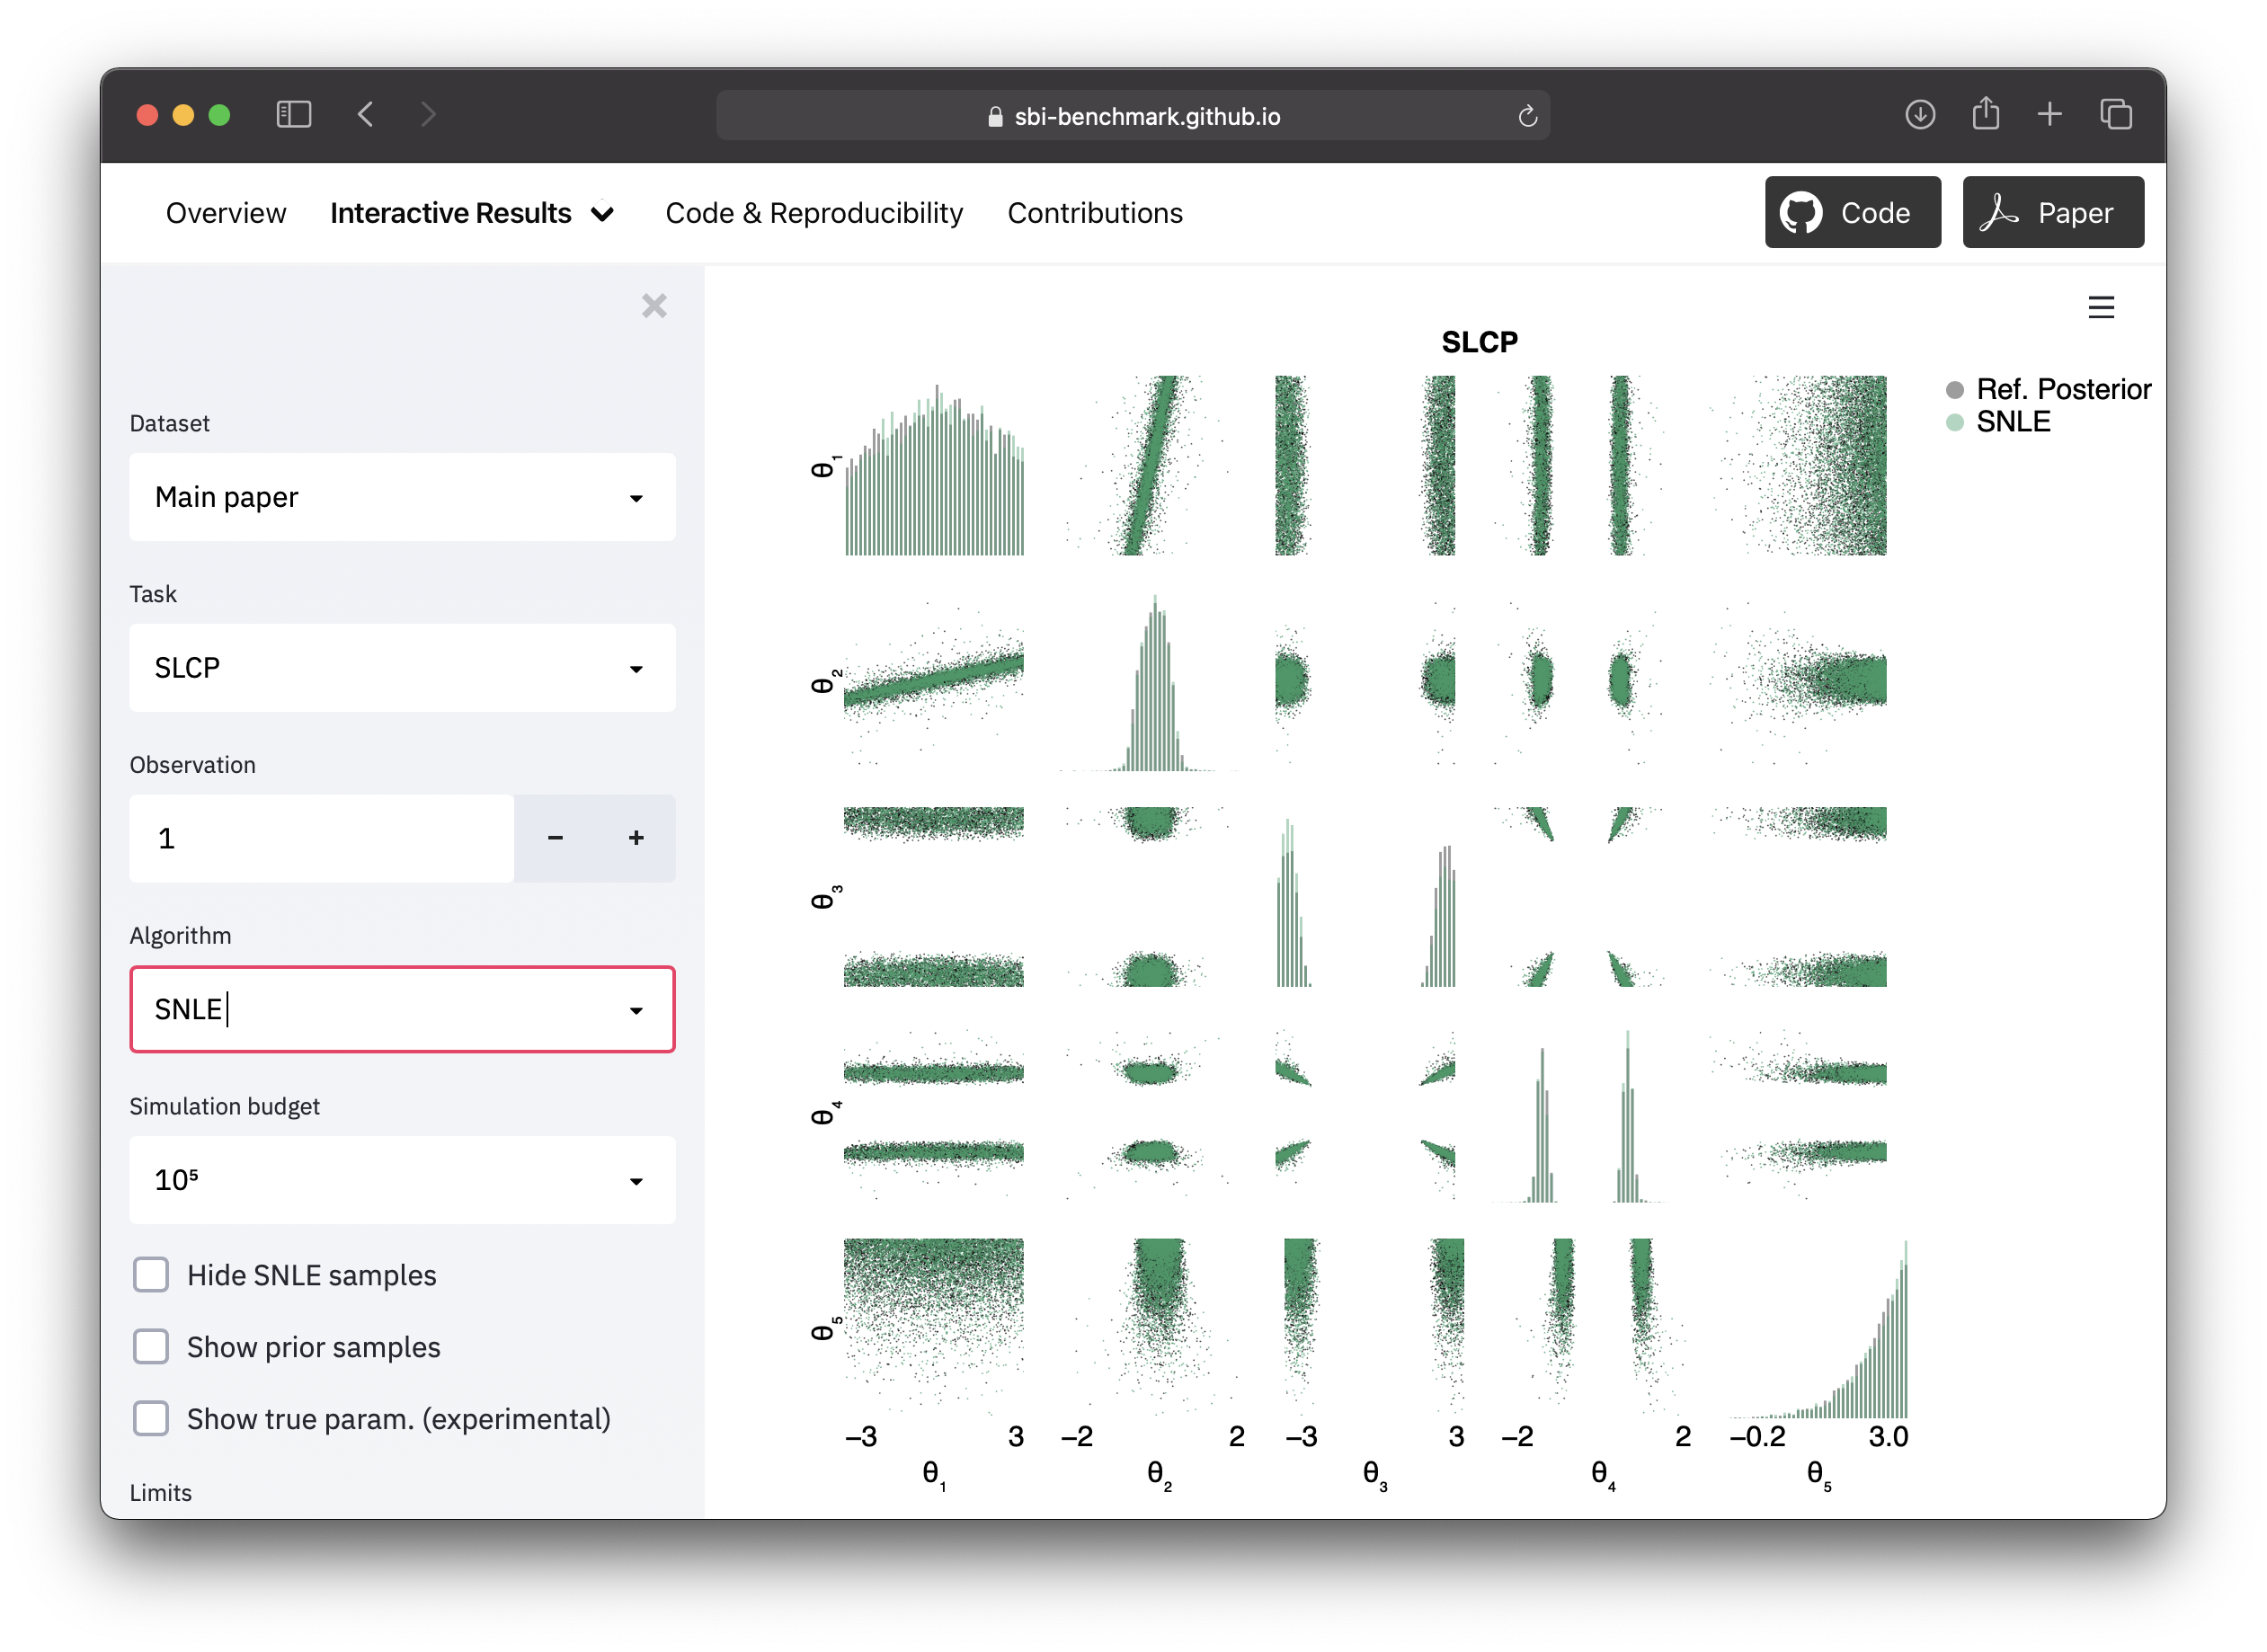2267x1652 pixels.
Task: Go to Code & Reproducibility page
Action: pos(814,213)
